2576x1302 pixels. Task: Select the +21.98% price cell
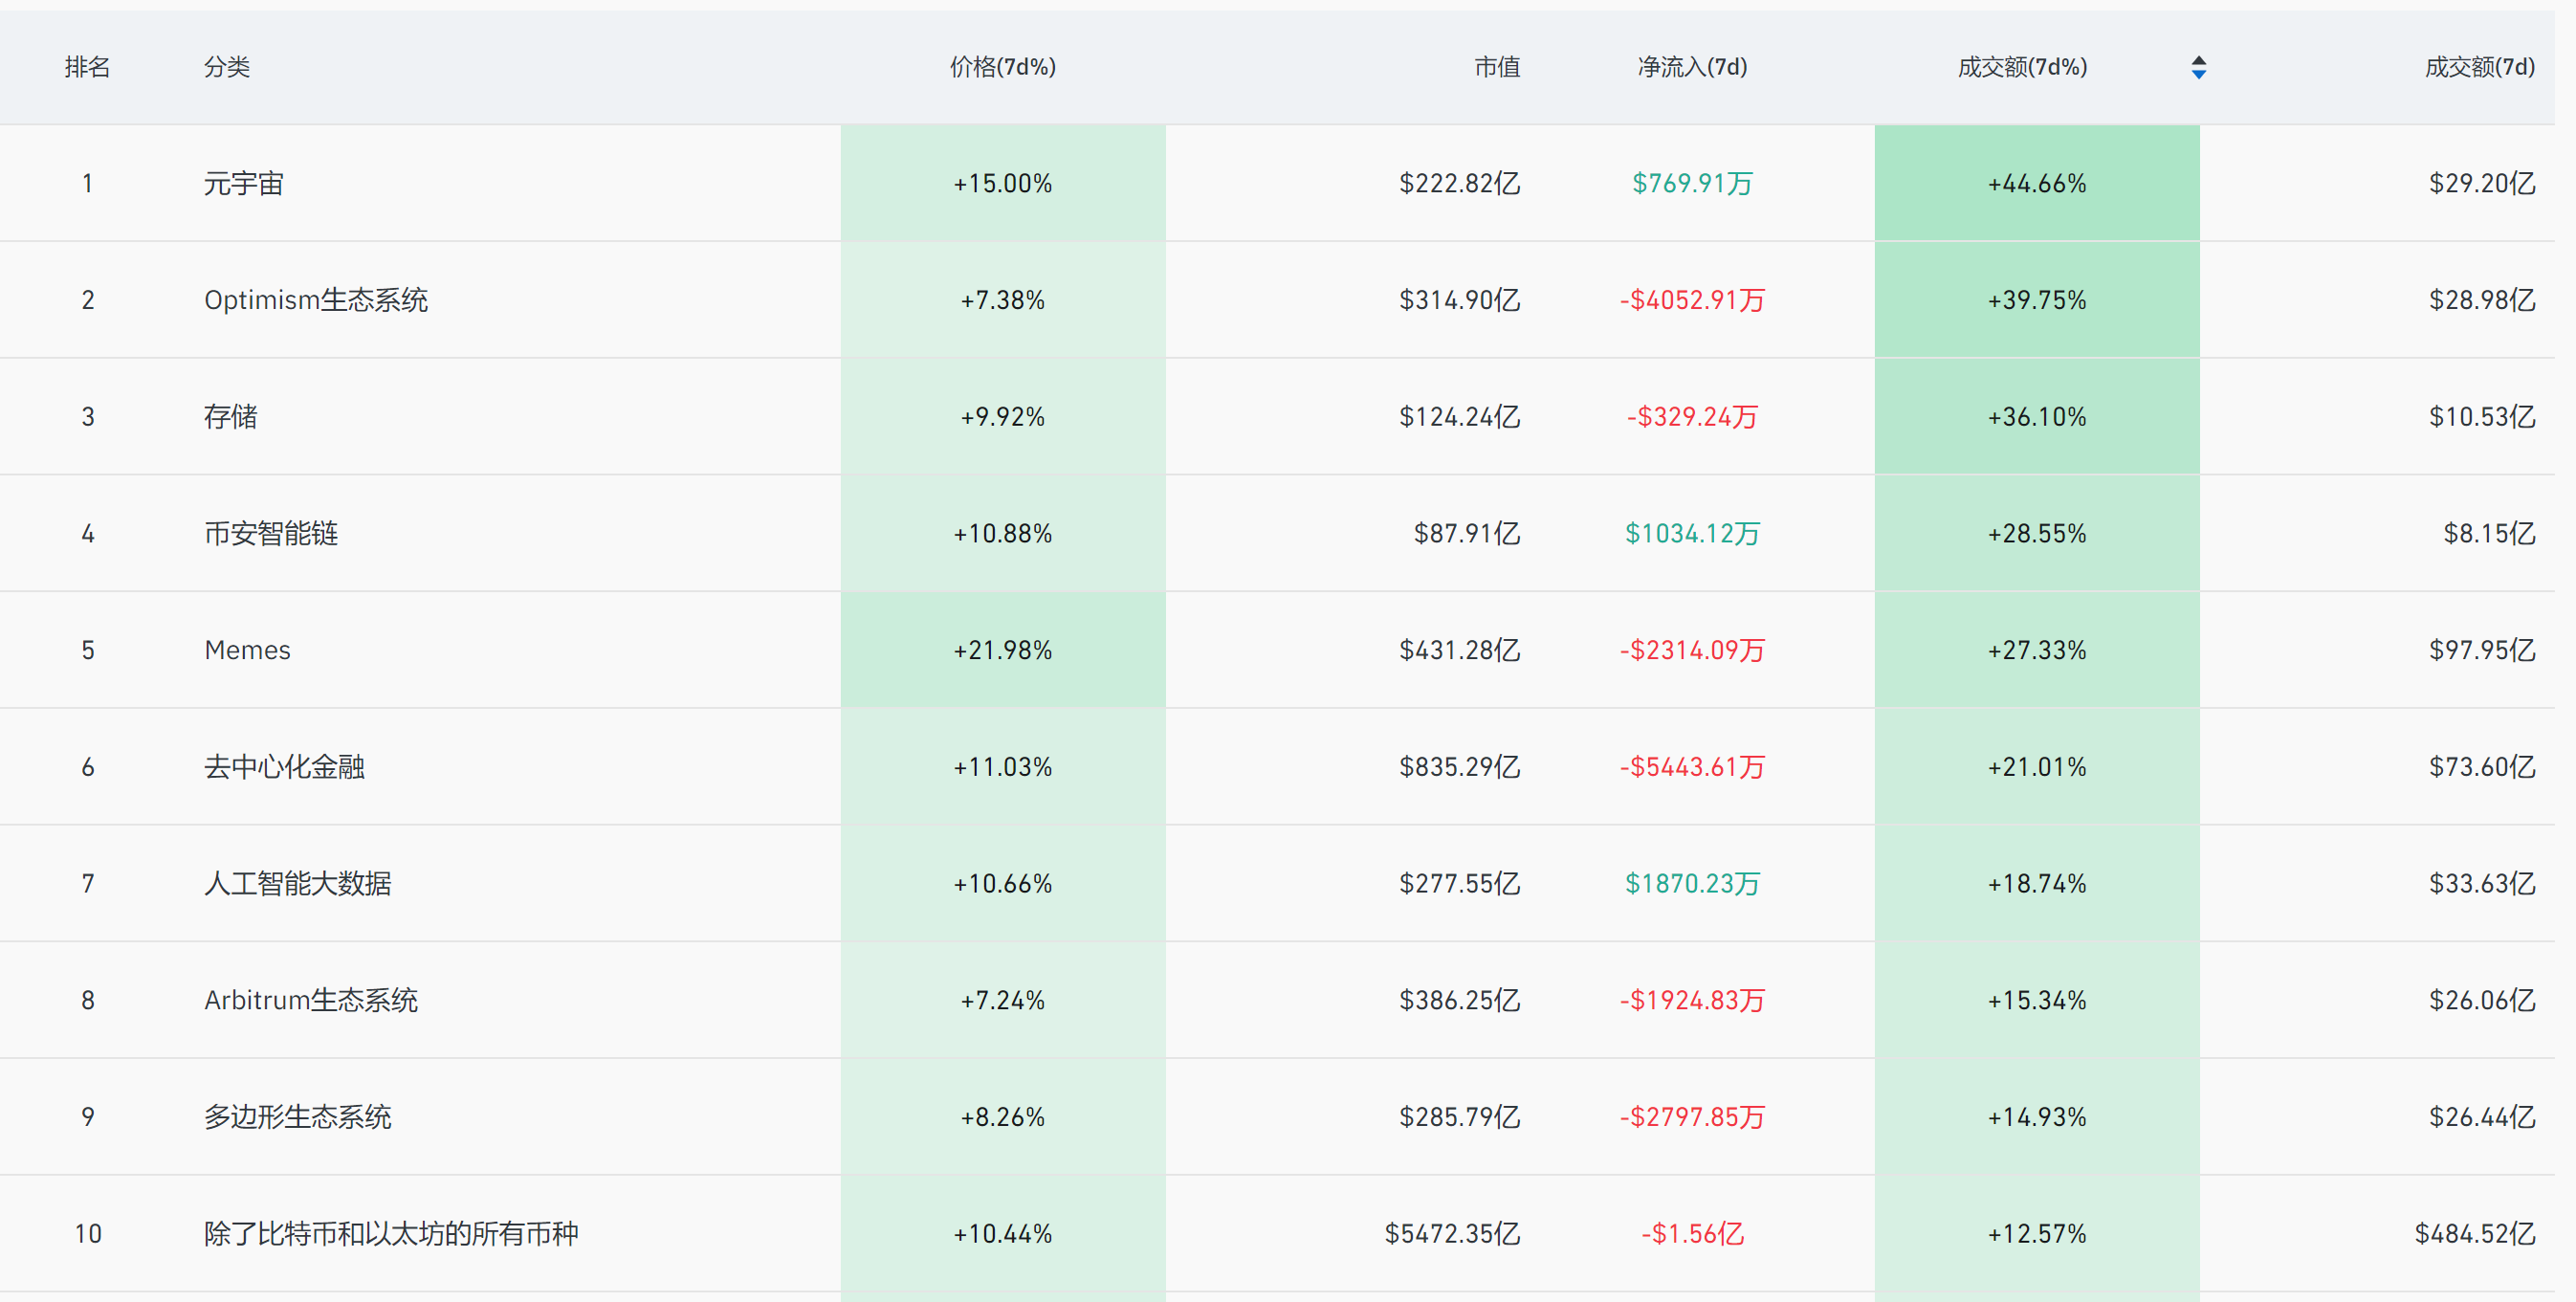click(x=1003, y=650)
